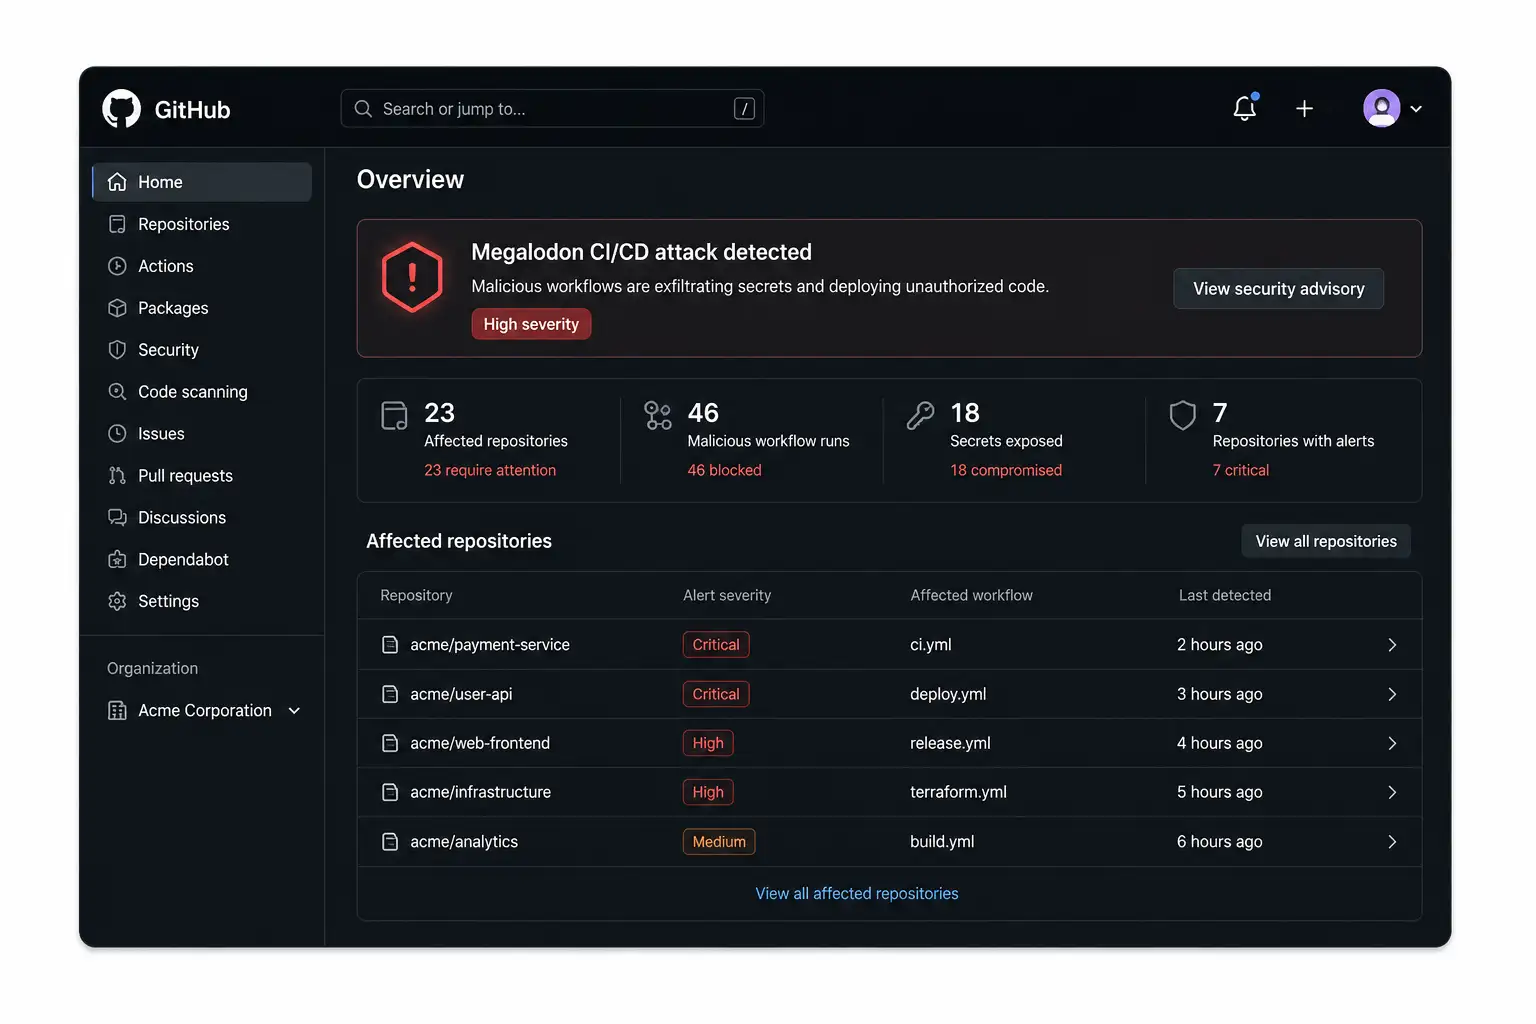Click 23 require attention link
Image resolution: width=1536 pixels, height=1024 pixels.
pyautogui.click(x=490, y=470)
